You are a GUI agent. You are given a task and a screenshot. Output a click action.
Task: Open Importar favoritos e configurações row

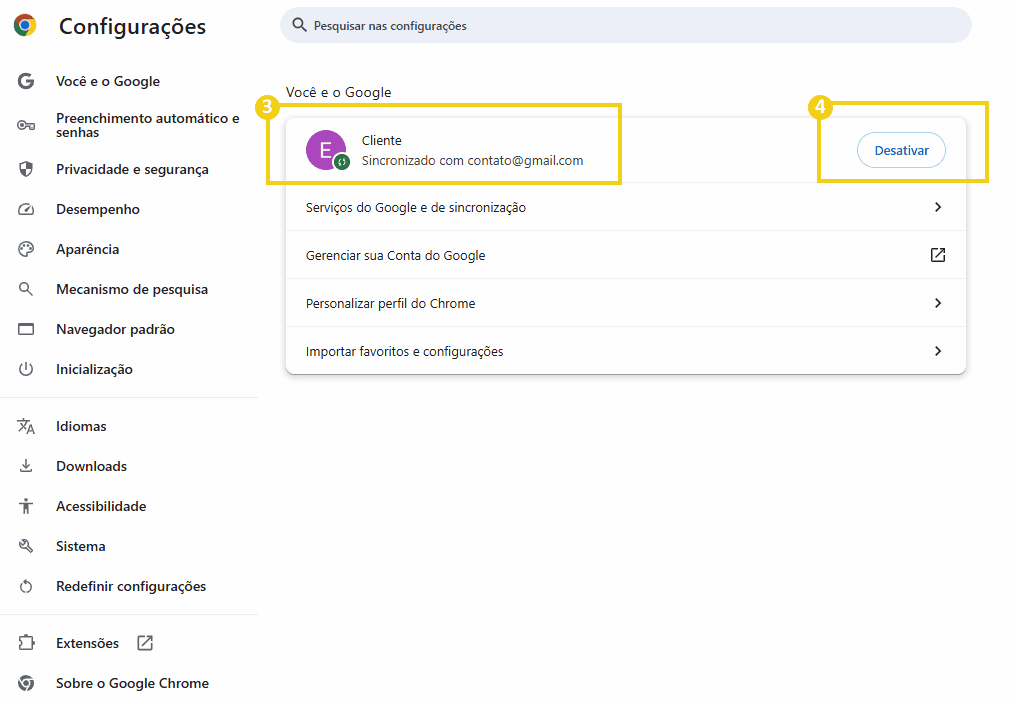point(625,351)
